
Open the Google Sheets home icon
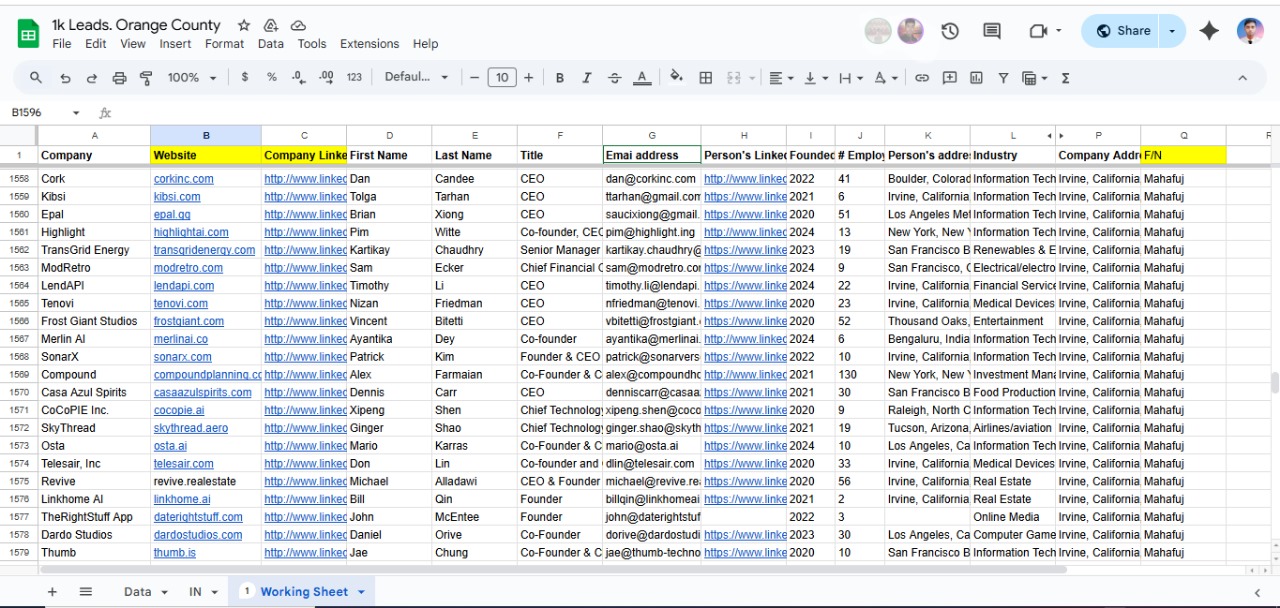click(x=28, y=35)
